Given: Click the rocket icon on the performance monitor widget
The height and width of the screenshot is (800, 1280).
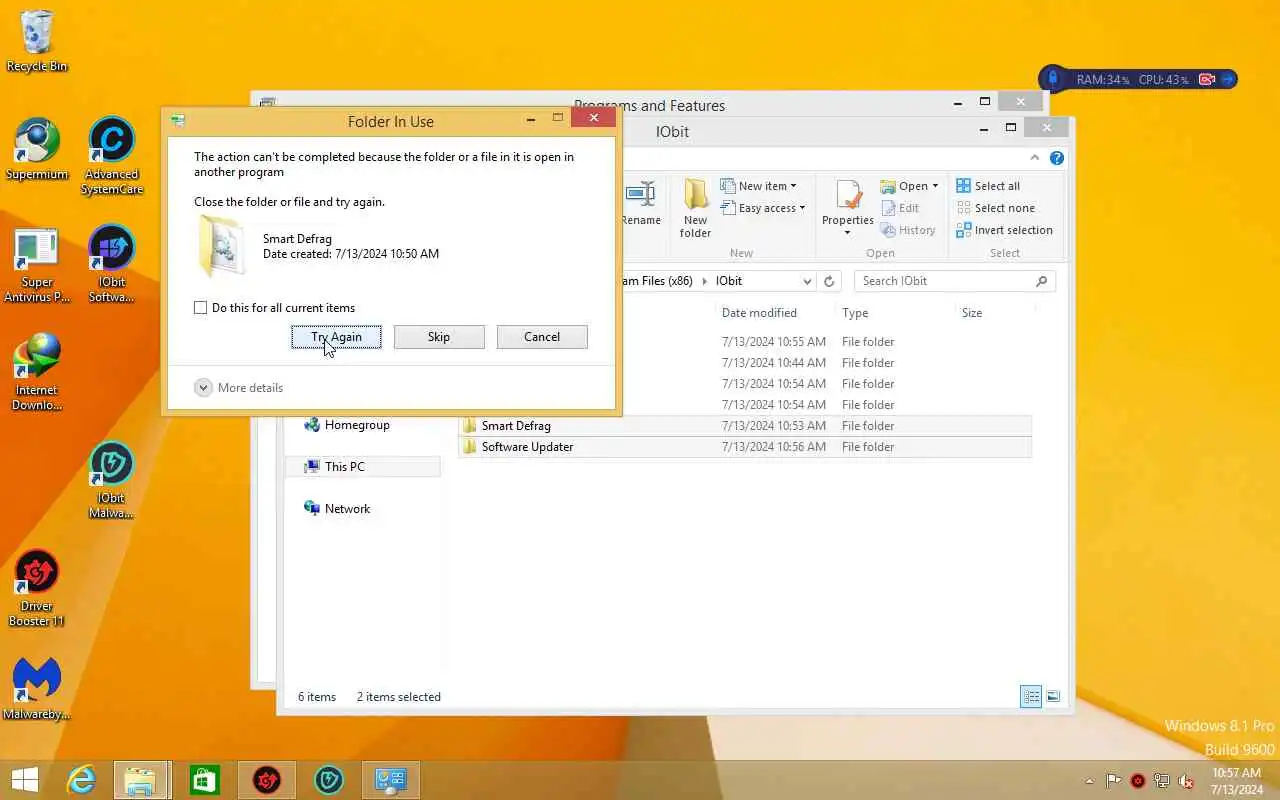Looking at the screenshot, I should pos(1053,79).
